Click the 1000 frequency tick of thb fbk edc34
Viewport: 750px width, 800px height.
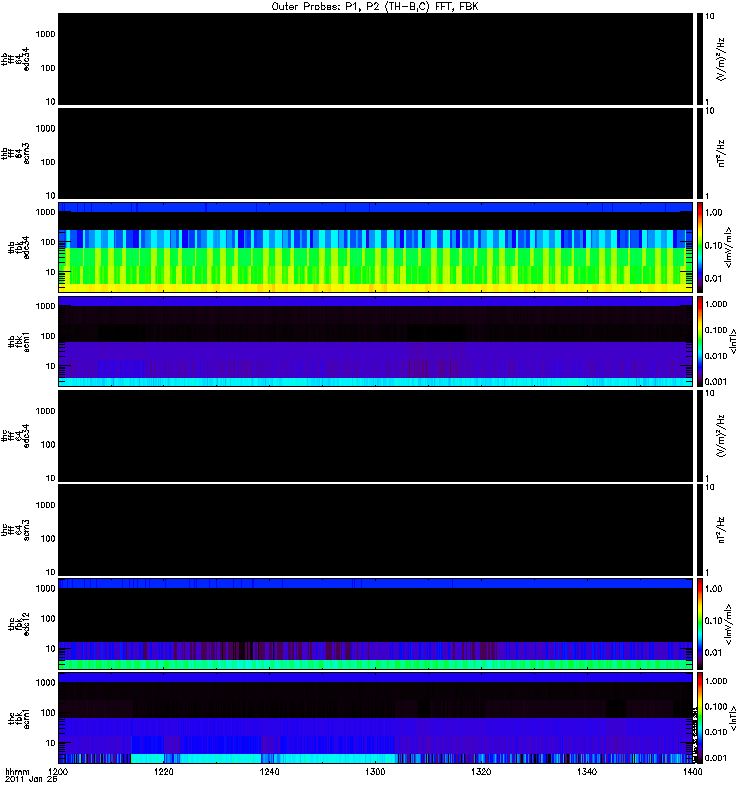tap(45, 212)
